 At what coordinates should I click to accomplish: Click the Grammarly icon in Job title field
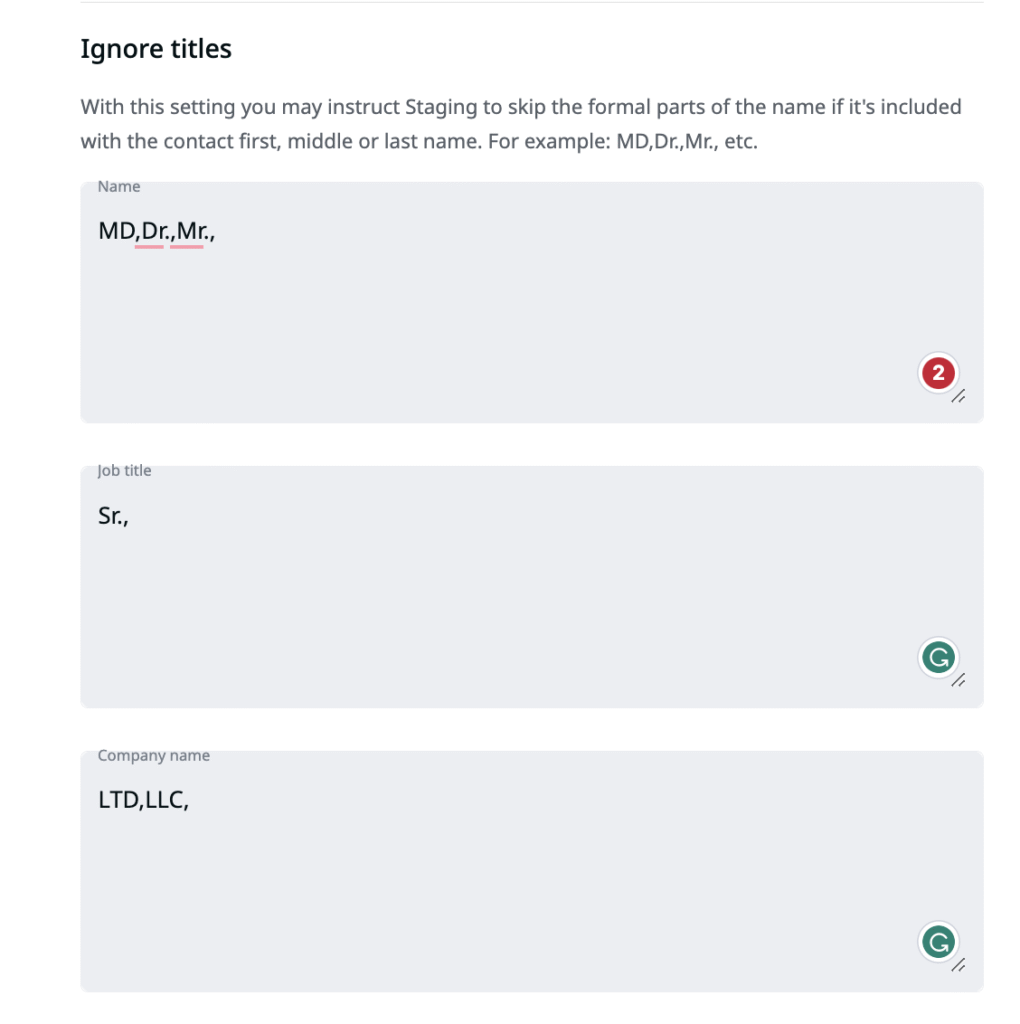tap(938, 658)
